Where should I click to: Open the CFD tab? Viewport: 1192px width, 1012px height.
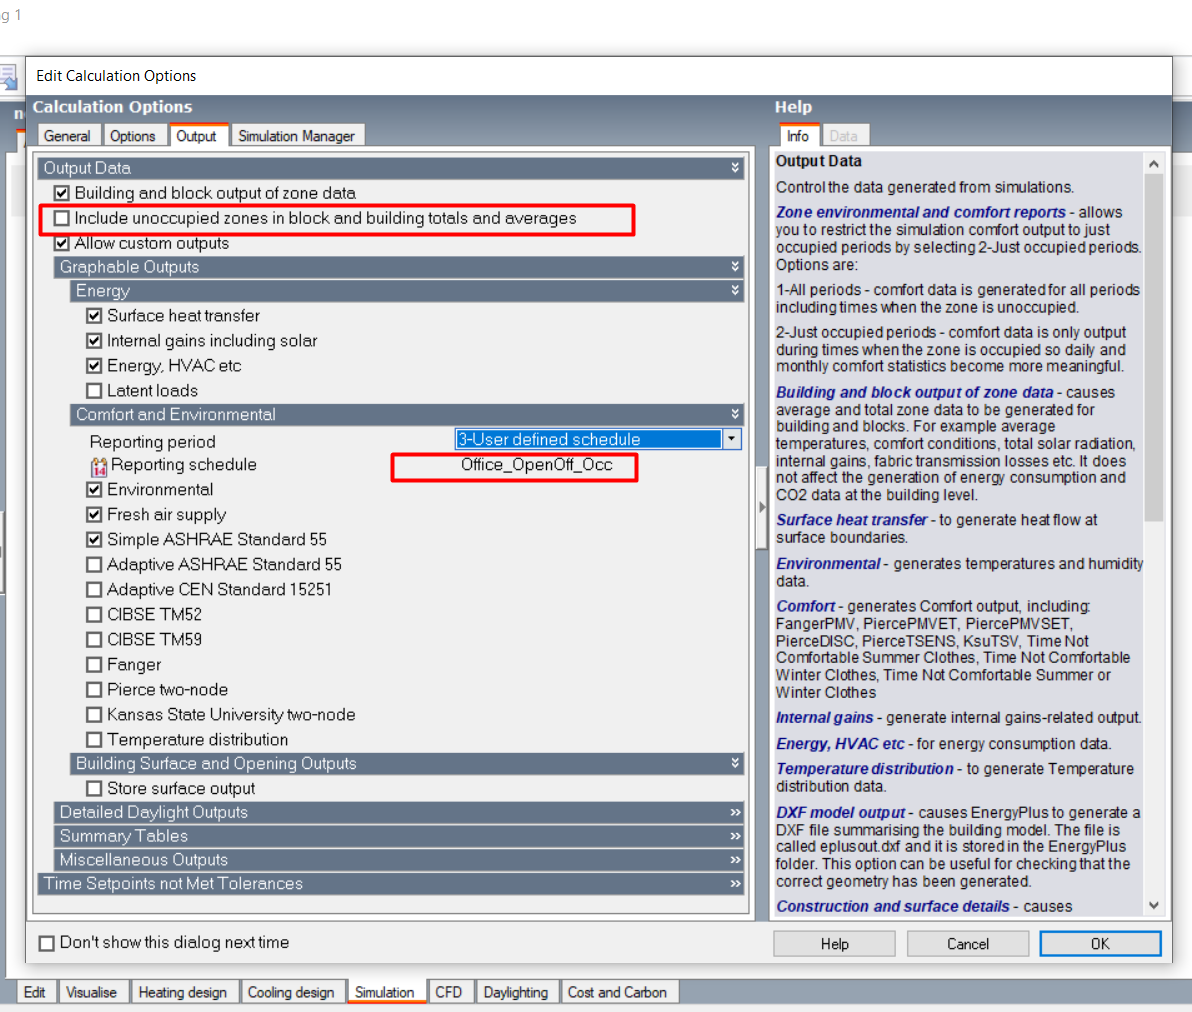(449, 992)
